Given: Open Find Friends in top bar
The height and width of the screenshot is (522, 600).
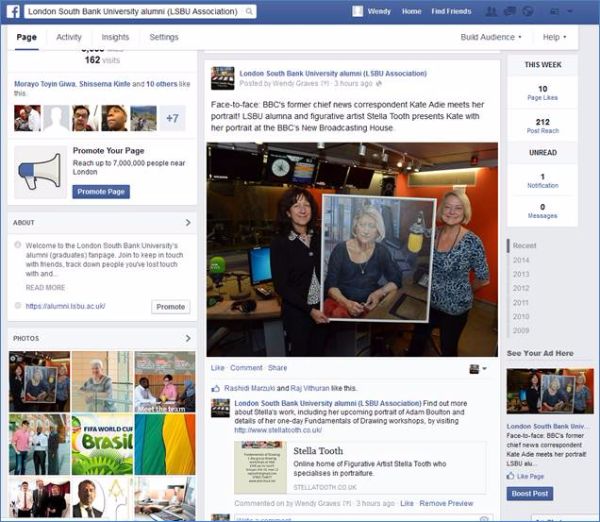Looking at the screenshot, I should point(451,11).
